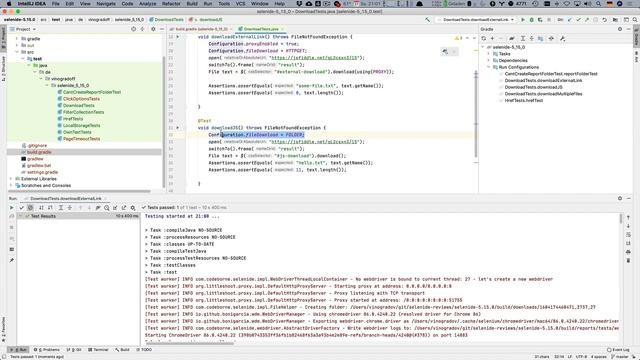Select opened file locate icon in Project panel
The height and width of the screenshot is (360, 640).
[133, 29]
